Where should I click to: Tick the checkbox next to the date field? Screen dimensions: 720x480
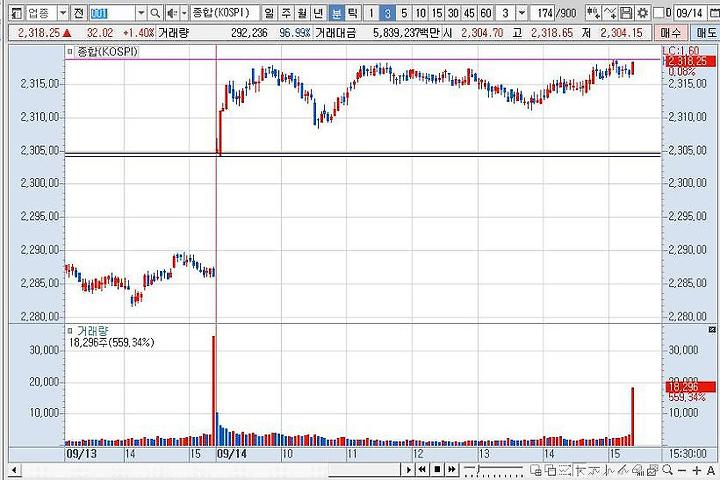coord(659,13)
